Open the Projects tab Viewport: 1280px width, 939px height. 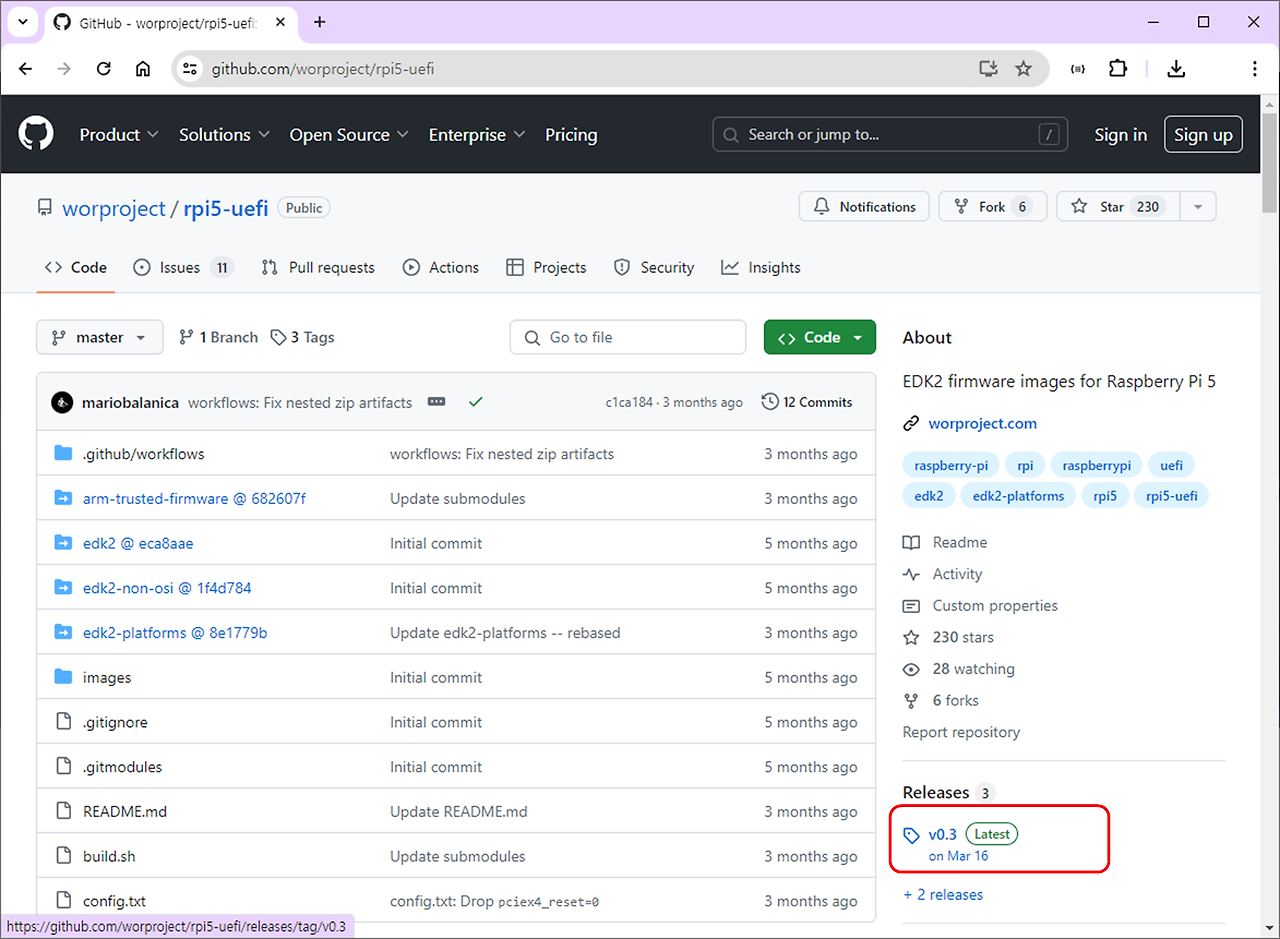[546, 267]
